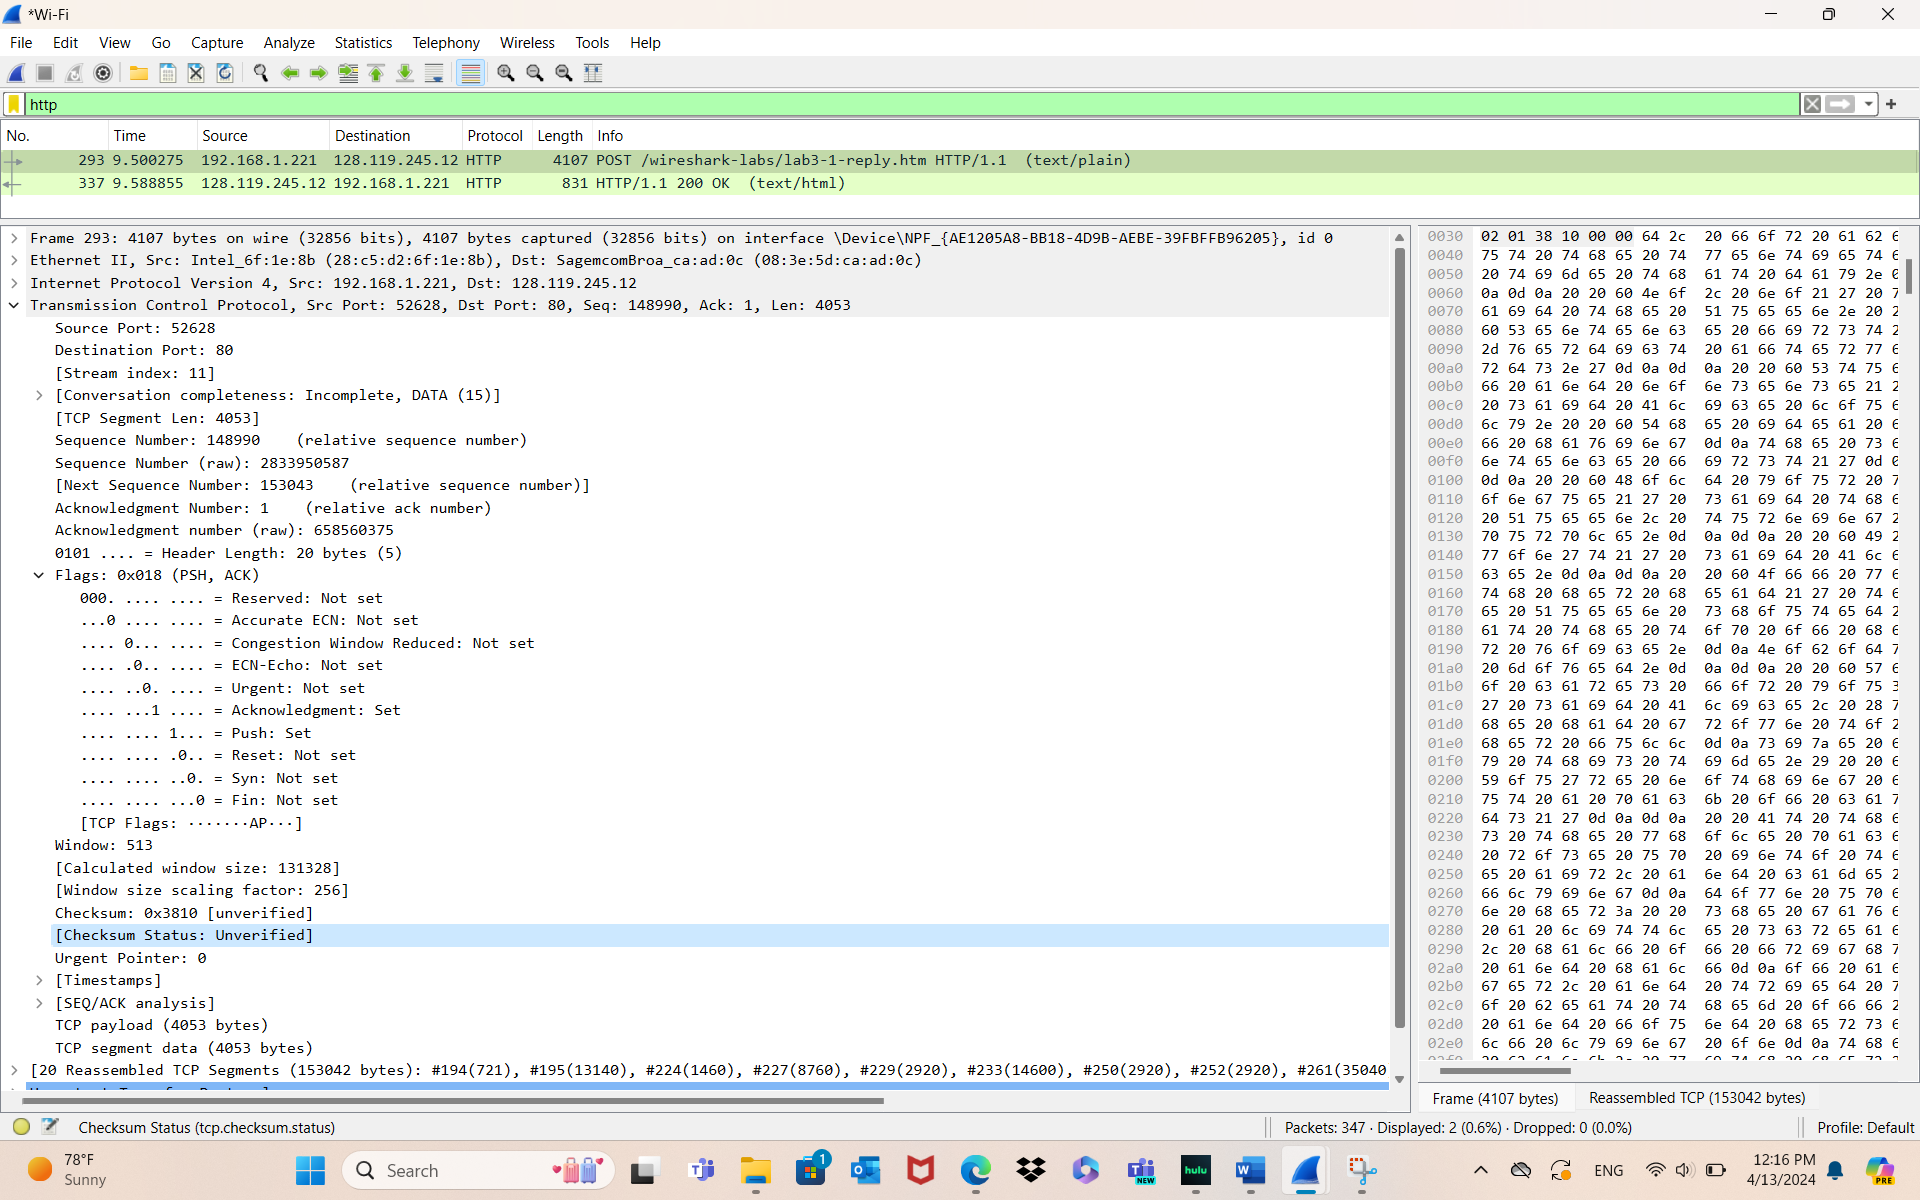Click the display filter bookmark icon
Screen dimensions: 1920x1200
click(x=13, y=104)
